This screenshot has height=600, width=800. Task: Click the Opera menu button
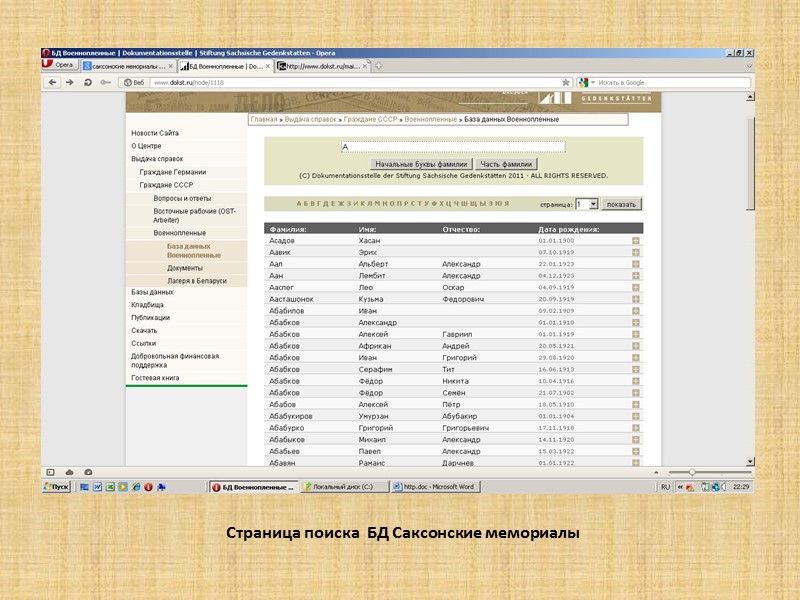tap(59, 65)
